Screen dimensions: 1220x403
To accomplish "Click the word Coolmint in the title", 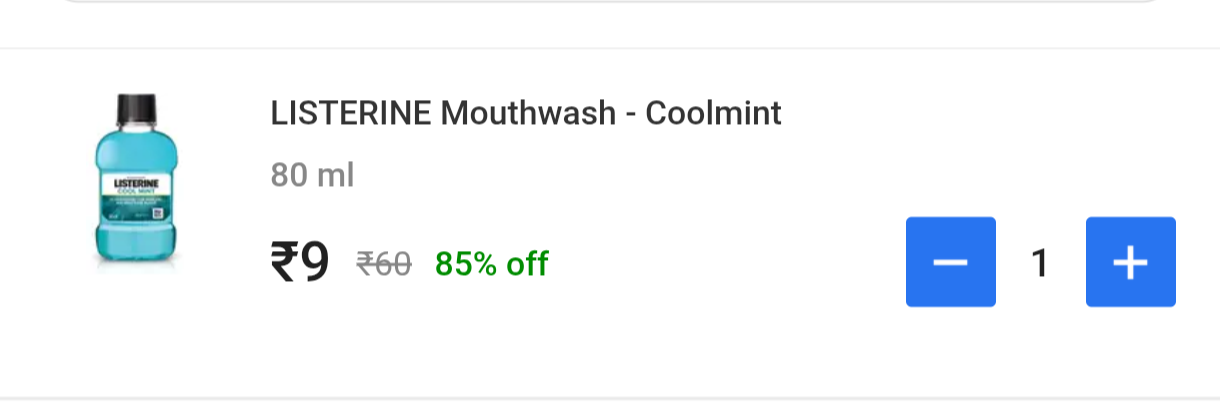I will [x=713, y=113].
